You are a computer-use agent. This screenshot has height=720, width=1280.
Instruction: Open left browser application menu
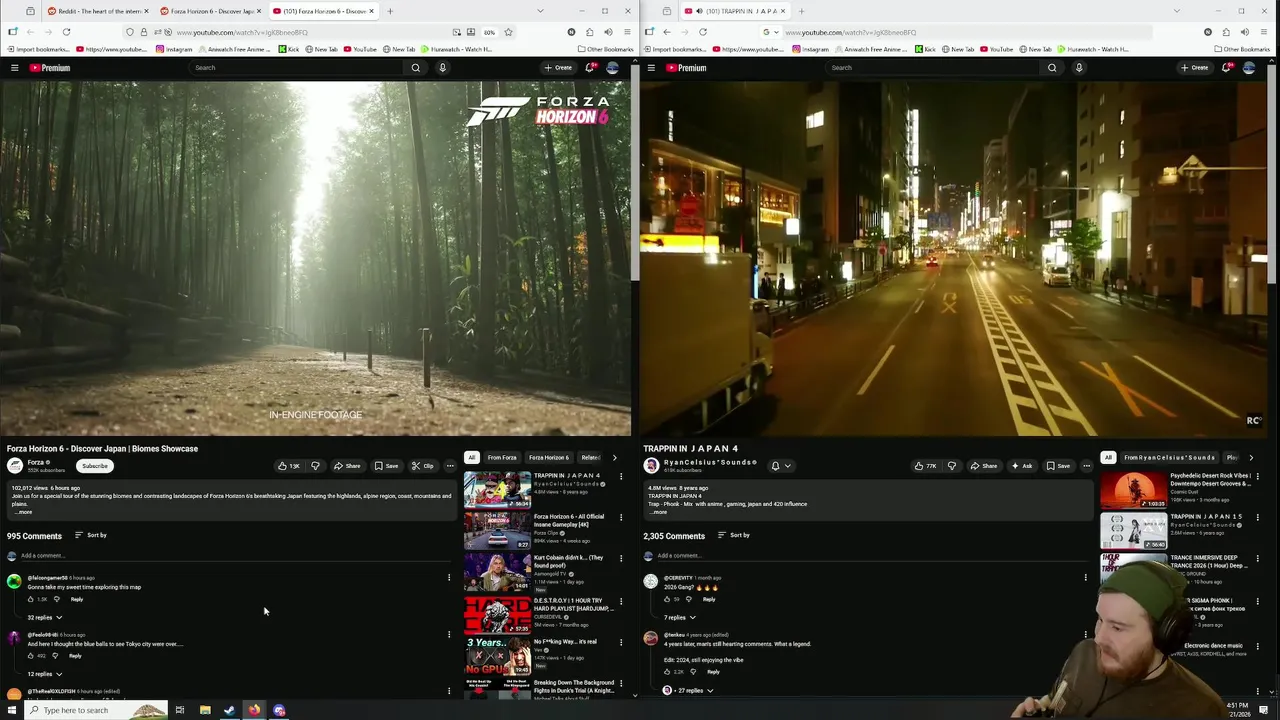[627, 32]
